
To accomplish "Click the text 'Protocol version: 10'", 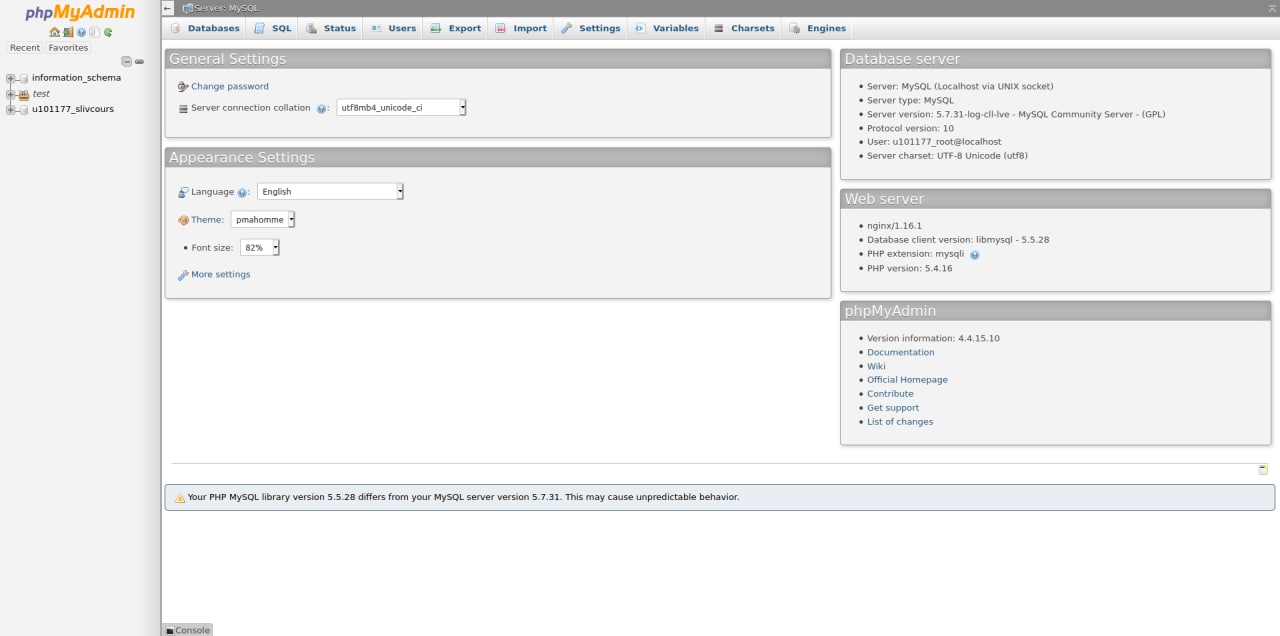I will click(x=910, y=128).
